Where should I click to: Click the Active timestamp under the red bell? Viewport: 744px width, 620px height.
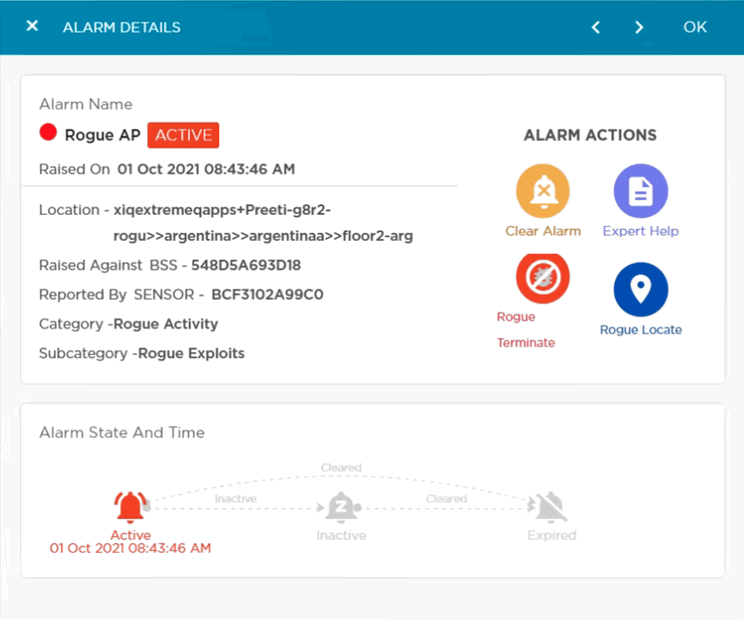(130, 548)
